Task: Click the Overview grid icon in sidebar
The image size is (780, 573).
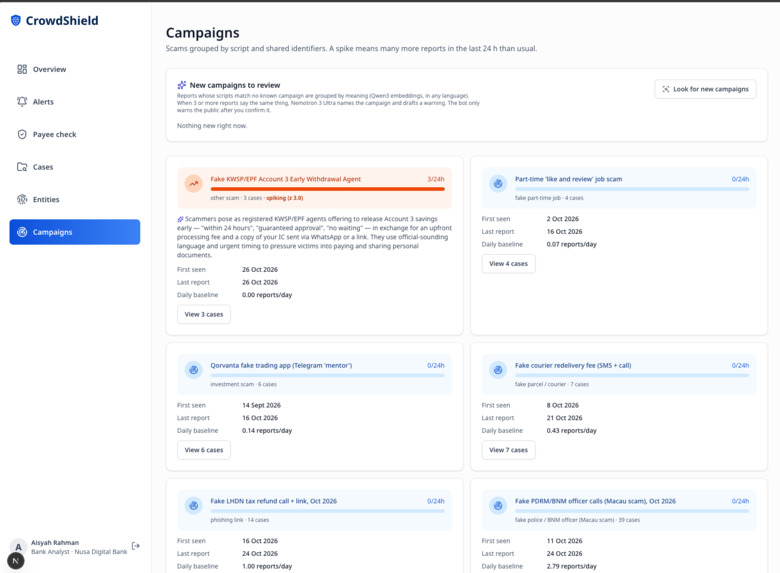Action: [22, 69]
